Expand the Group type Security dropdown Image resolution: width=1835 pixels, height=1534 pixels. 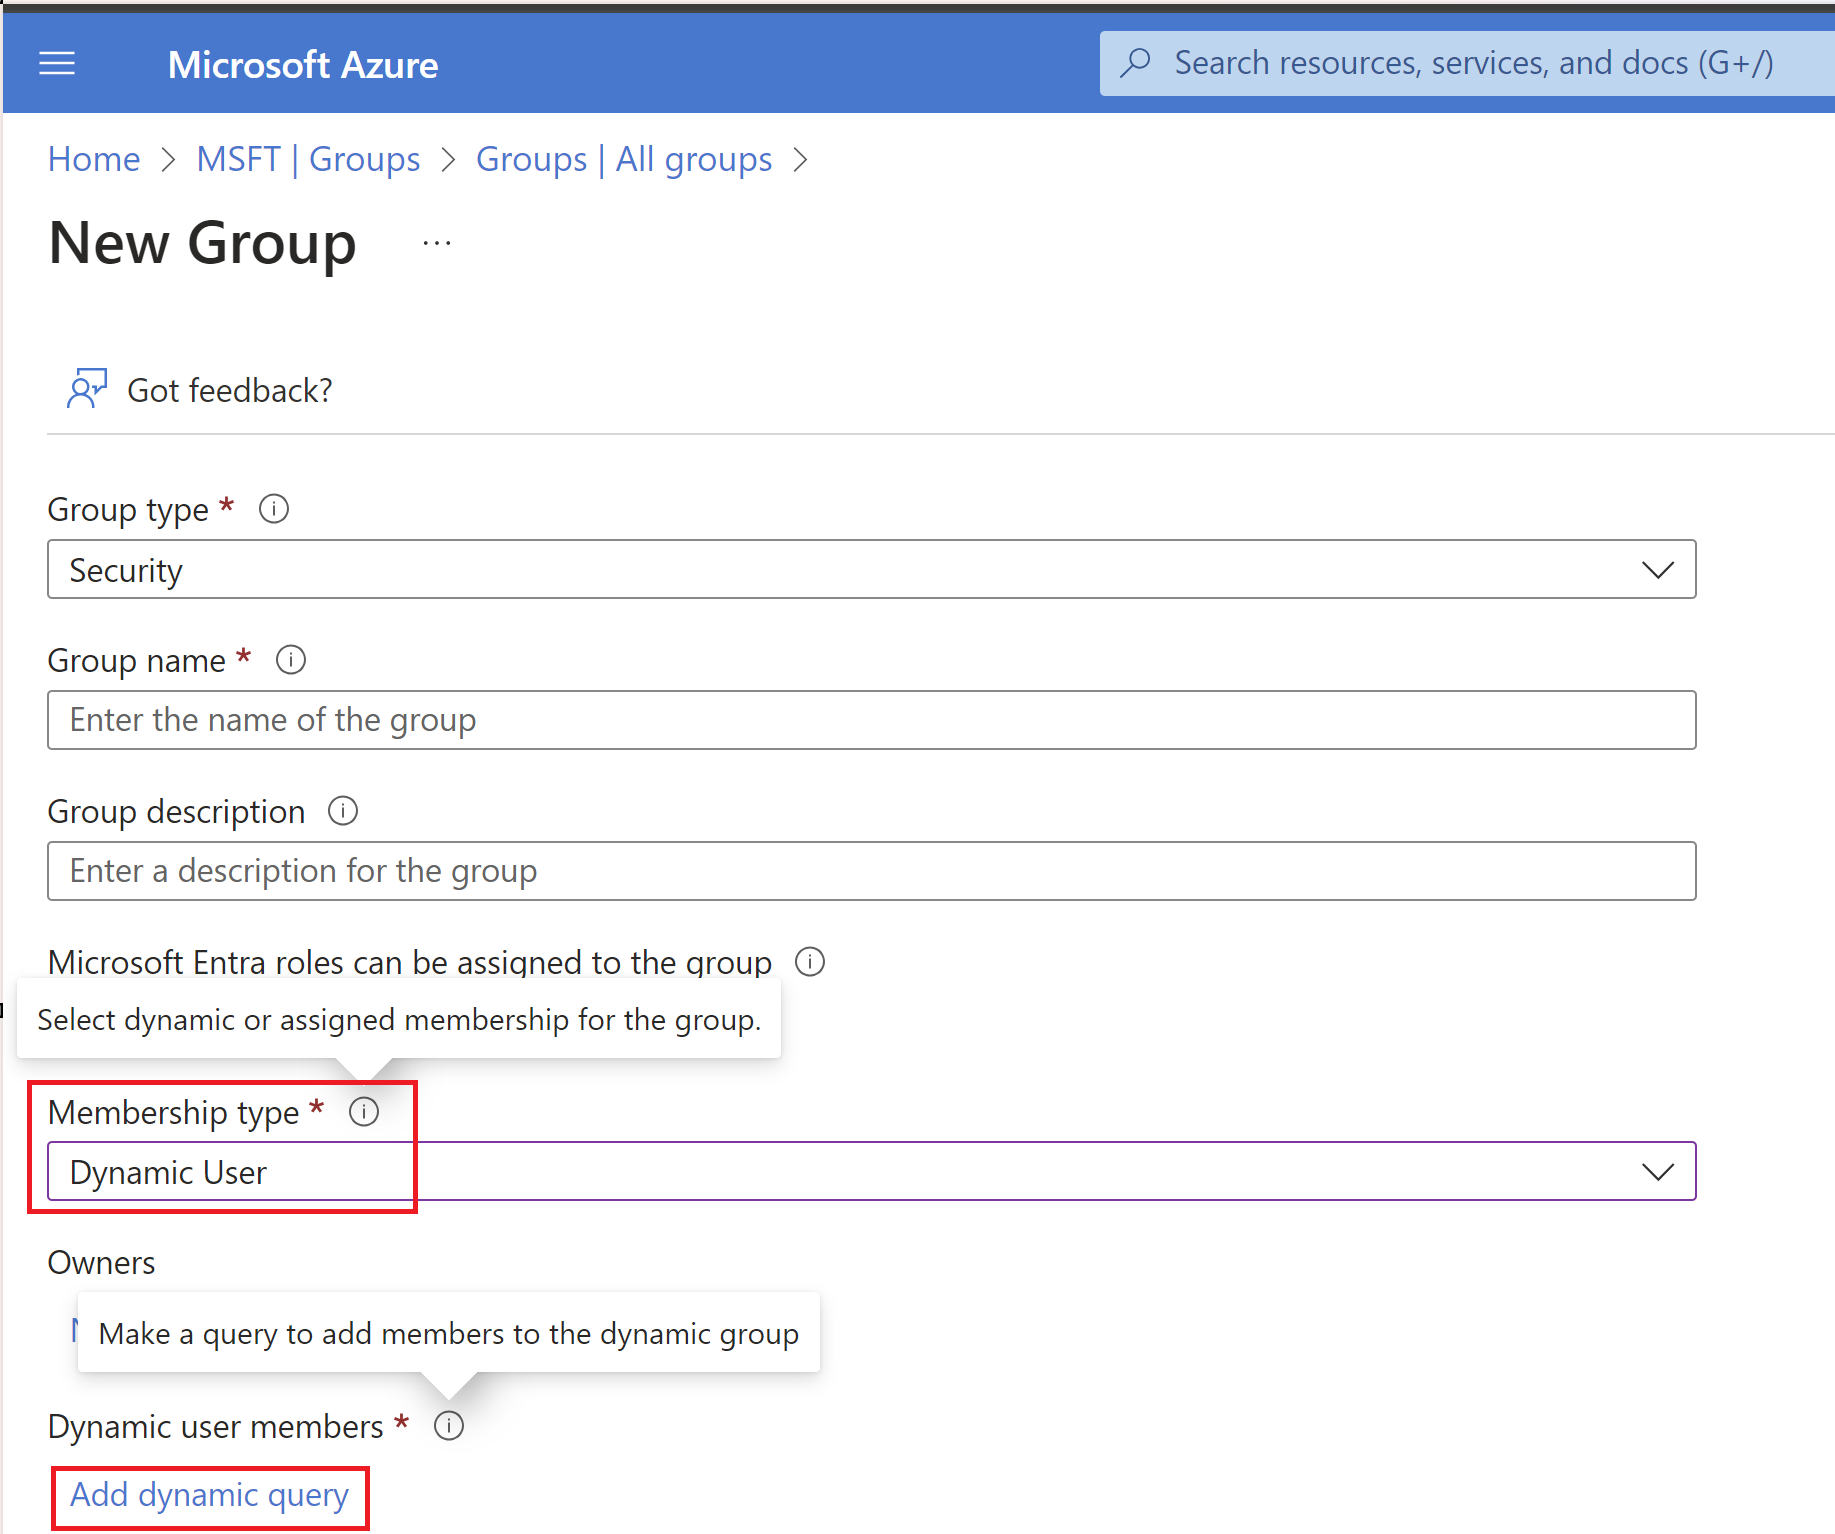870,570
